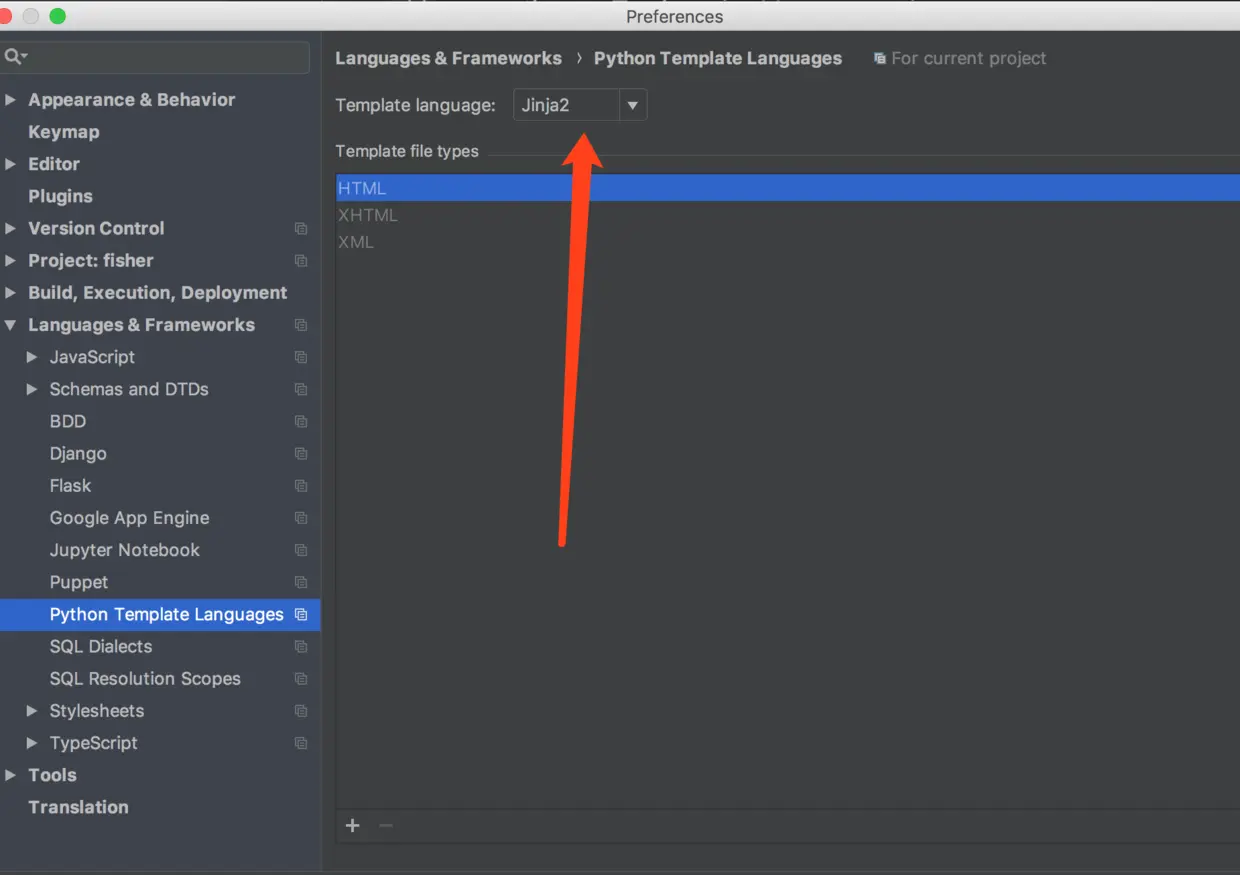Viewport: 1240px width, 875px height.
Task: Click the project-level icon beside Flask
Action: click(x=300, y=486)
